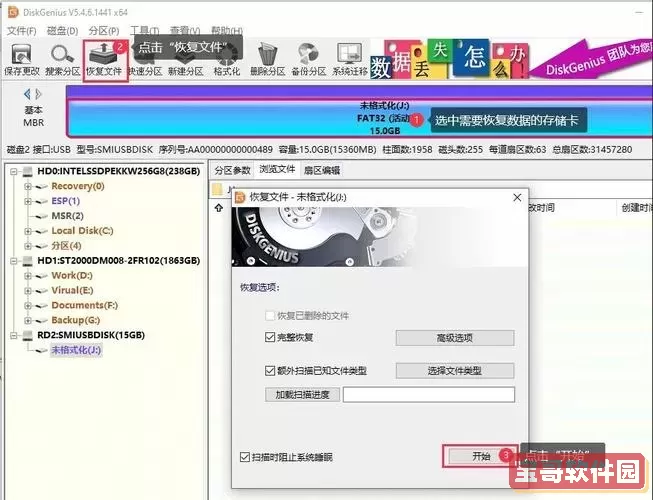Close the 恢复文件 dialog
This screenshot has height=500, width=653.
517,197
